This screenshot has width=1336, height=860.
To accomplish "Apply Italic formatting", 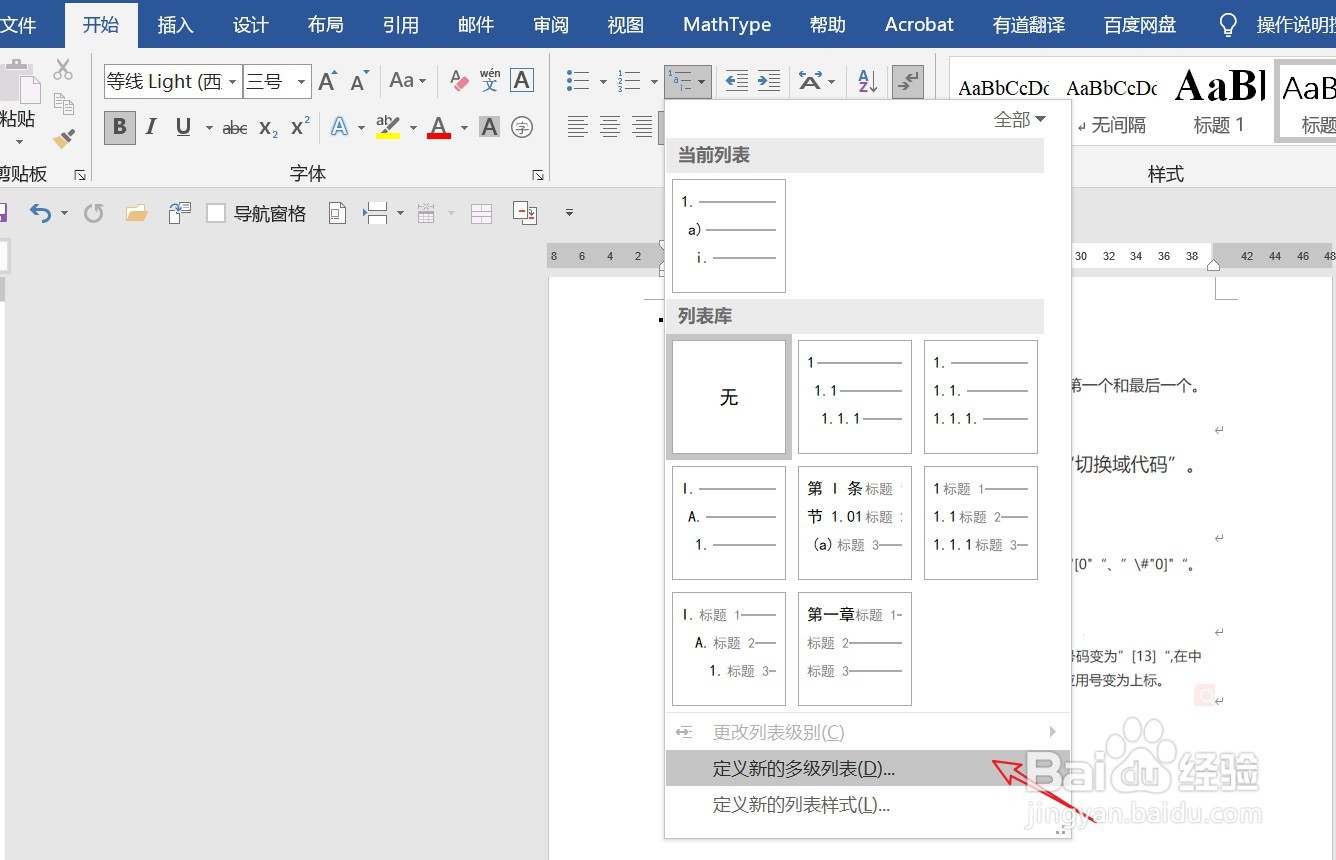I will [x=151, y=128].
